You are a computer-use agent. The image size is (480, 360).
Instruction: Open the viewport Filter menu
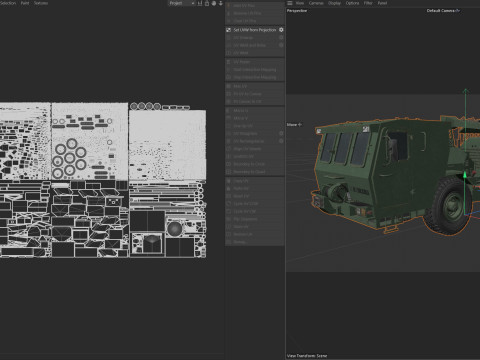pos(368,3)
